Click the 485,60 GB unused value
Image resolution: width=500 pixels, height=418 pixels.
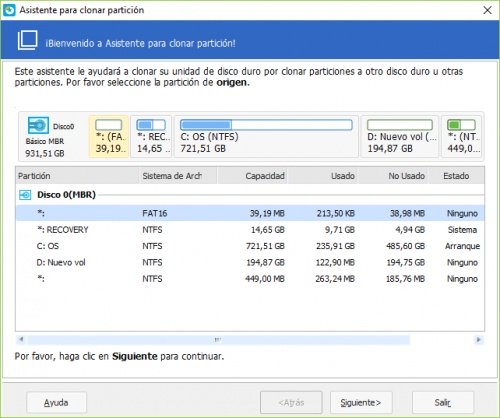pos(405,246)
